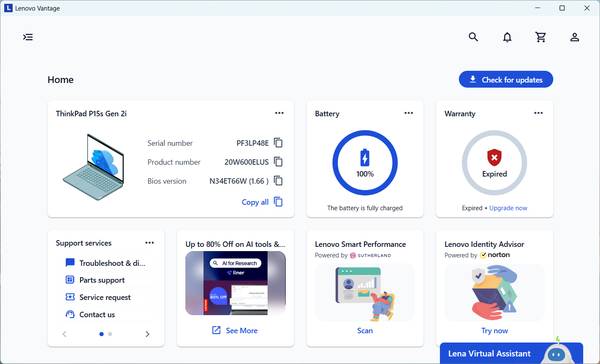Click Scan under Lenovo Smart Performance
Viewport: 600px width, 364px height.
coord(365,331)
